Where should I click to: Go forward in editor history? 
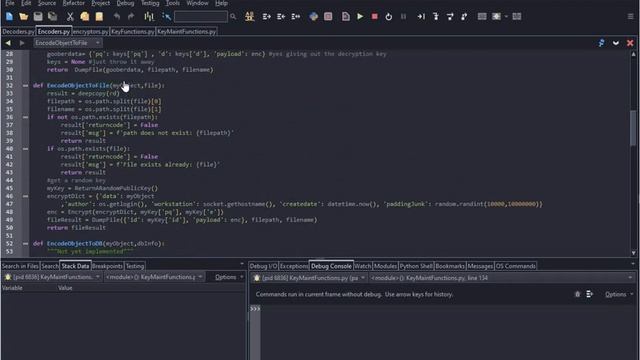pos(22,43)
